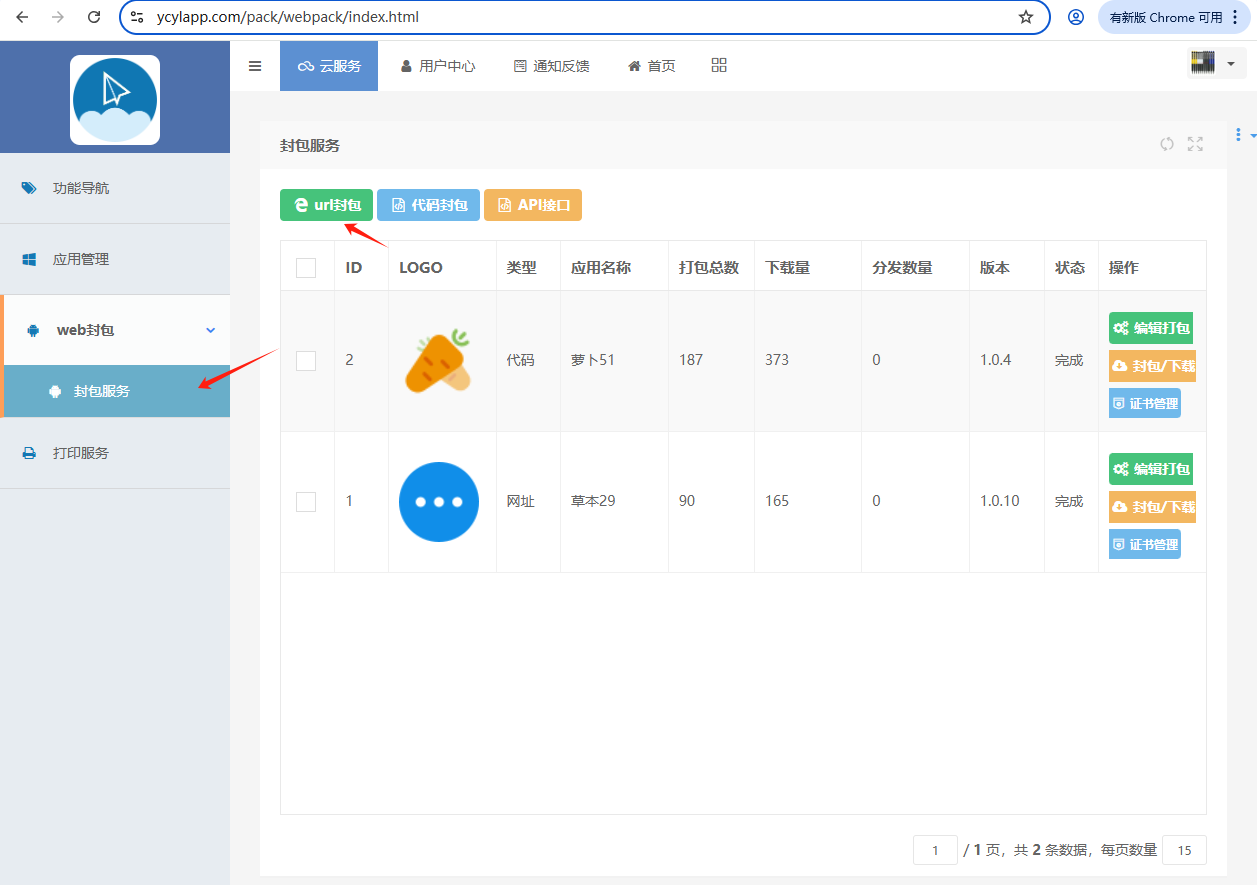Switch to 用户中心 tab
The image size is (1257, 885).
[x=437, y=66]
